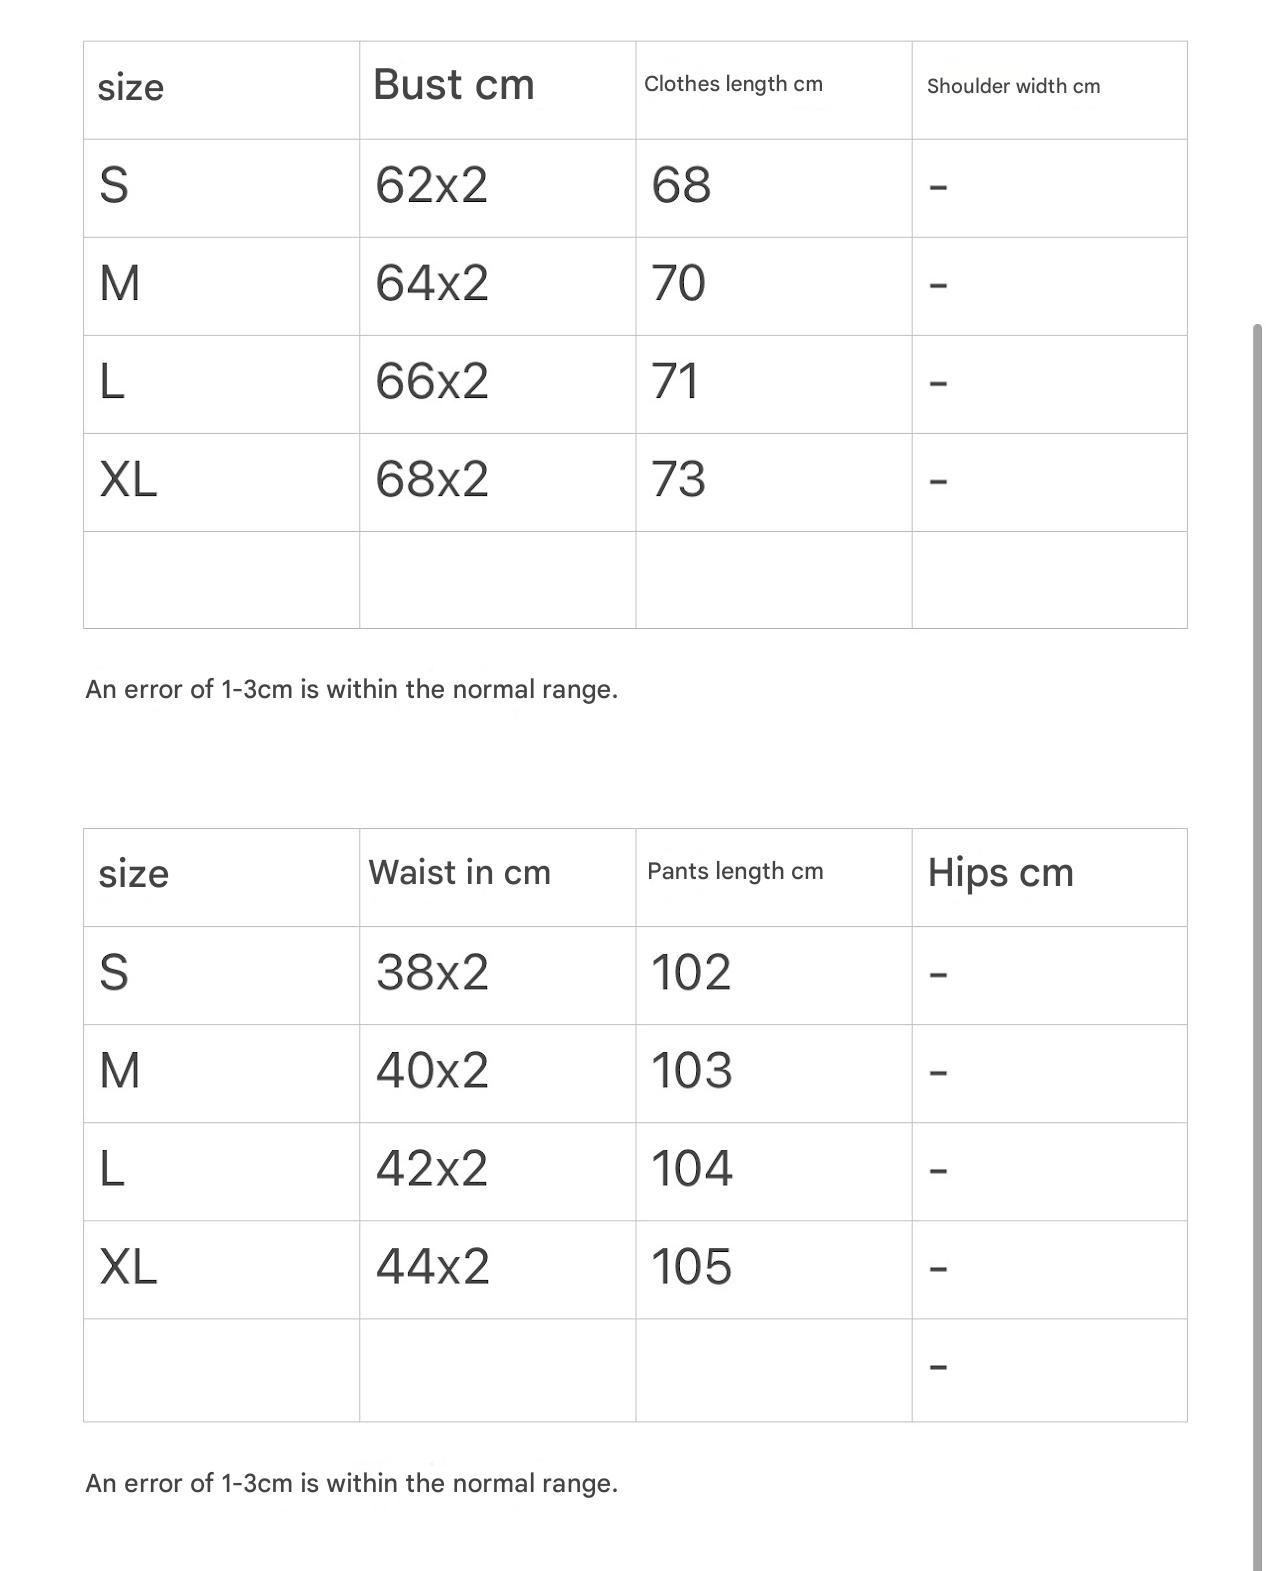Click the "Clothes length cm" column header
1271x1571 pixels.
pyautogui.click(x=733, y=85)
